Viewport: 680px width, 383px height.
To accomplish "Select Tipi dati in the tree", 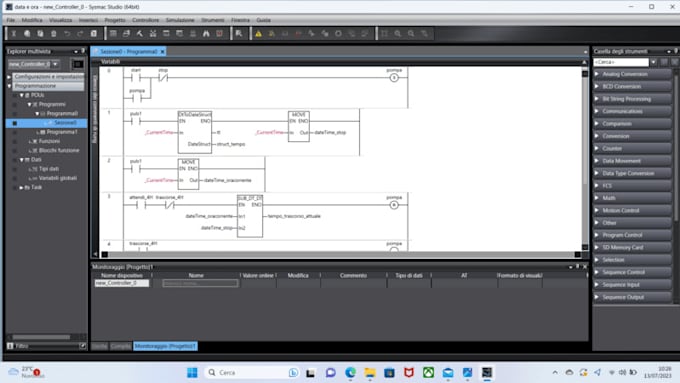I will [x=49, y=169].
